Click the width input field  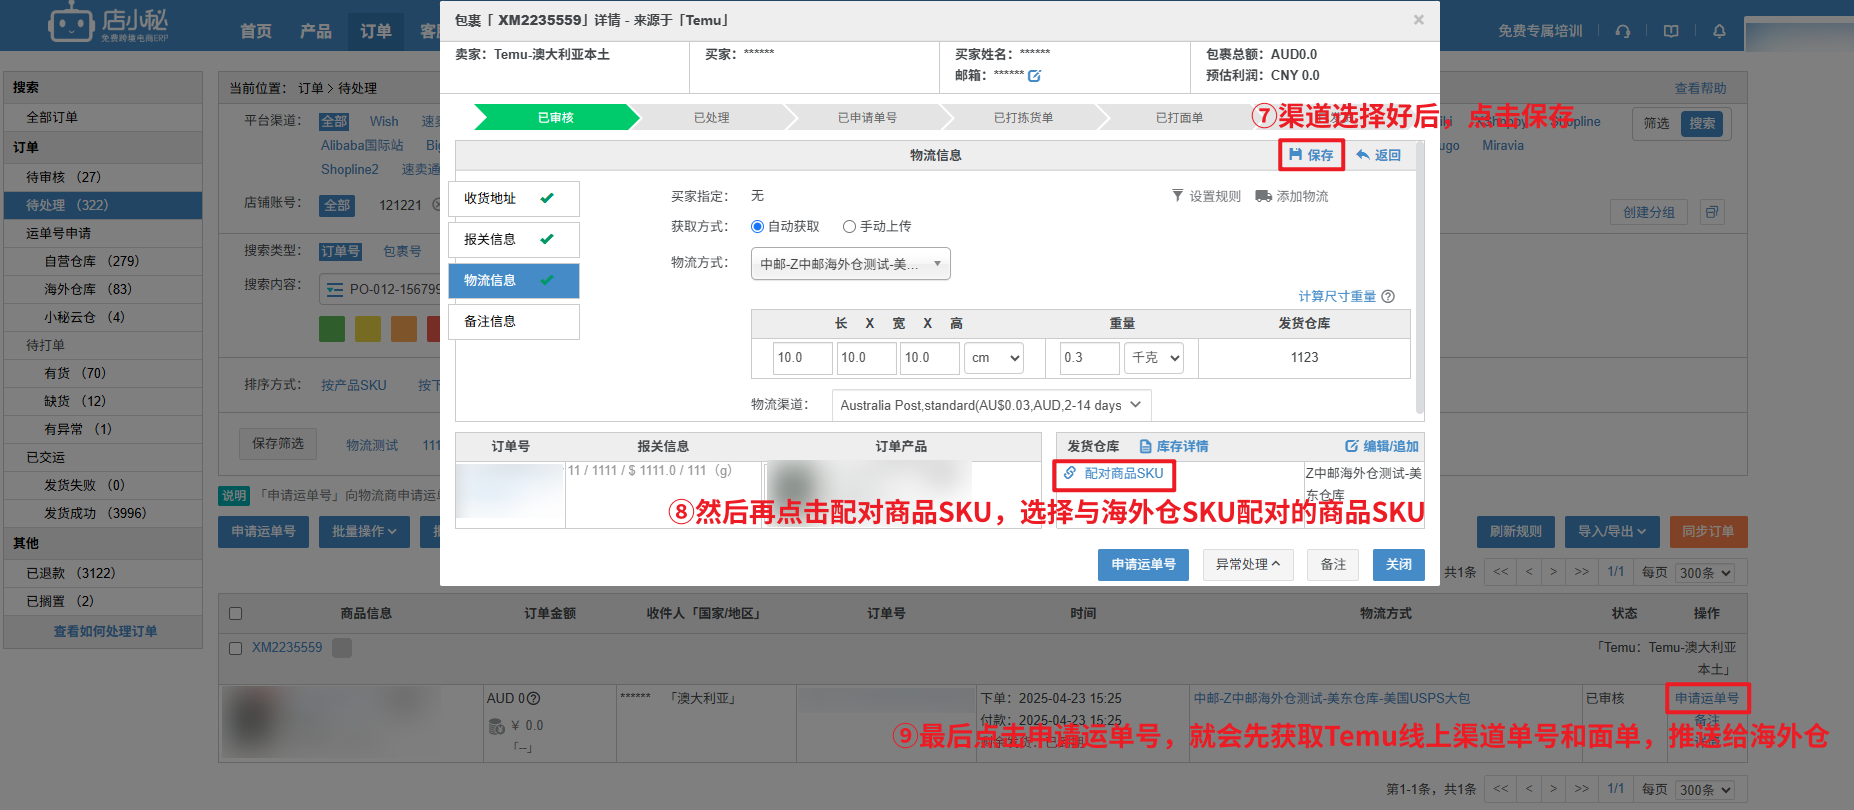[866, 358]
